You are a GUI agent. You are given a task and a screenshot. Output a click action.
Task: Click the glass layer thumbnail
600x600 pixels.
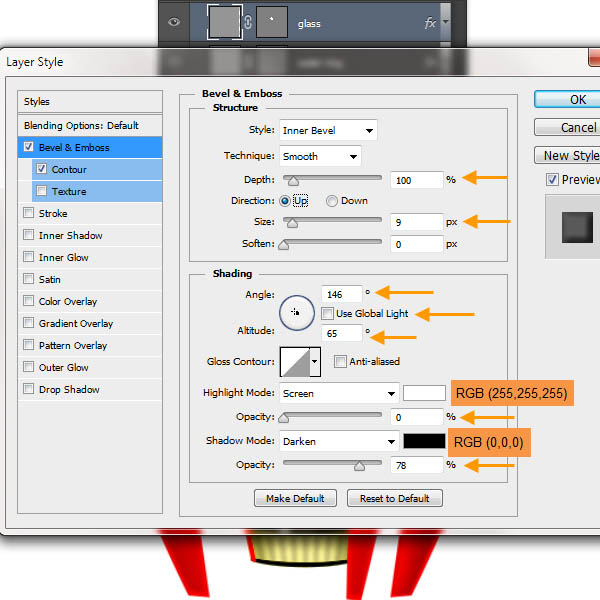point(225,23)
